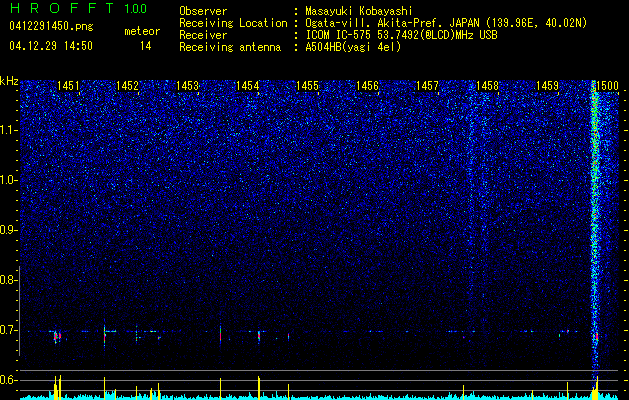Click the 1459 time marker
Viewport: 629px width, 400px height.
(x=548, y=86)
